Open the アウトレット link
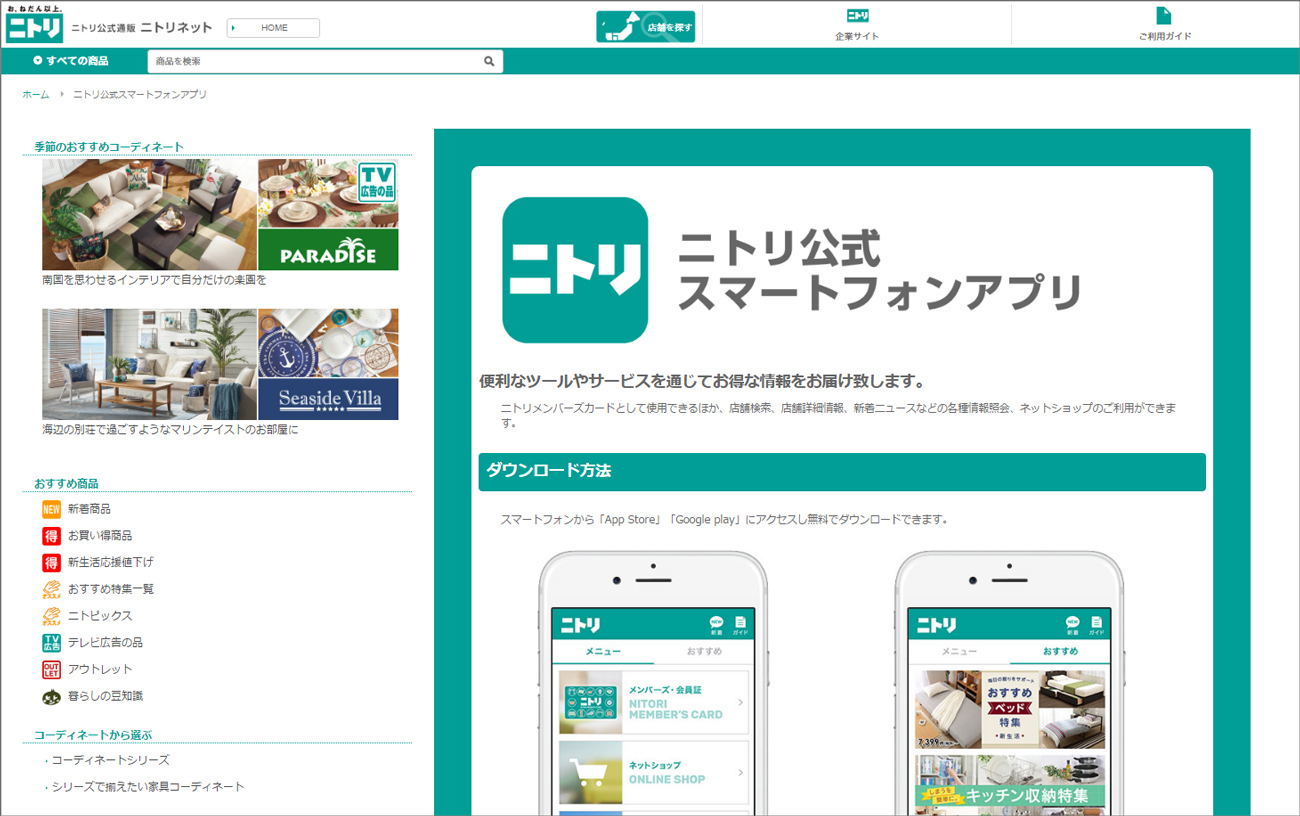The height and width of the screenshot is (816, 1300). (x=100, y=669)
